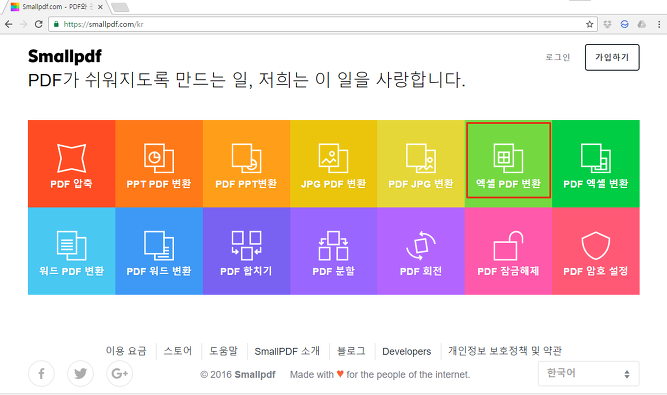Open the Facebook social icon
The width and height of the screenshot is (667, 395).
pyautogui.click(x=41, y=374)
